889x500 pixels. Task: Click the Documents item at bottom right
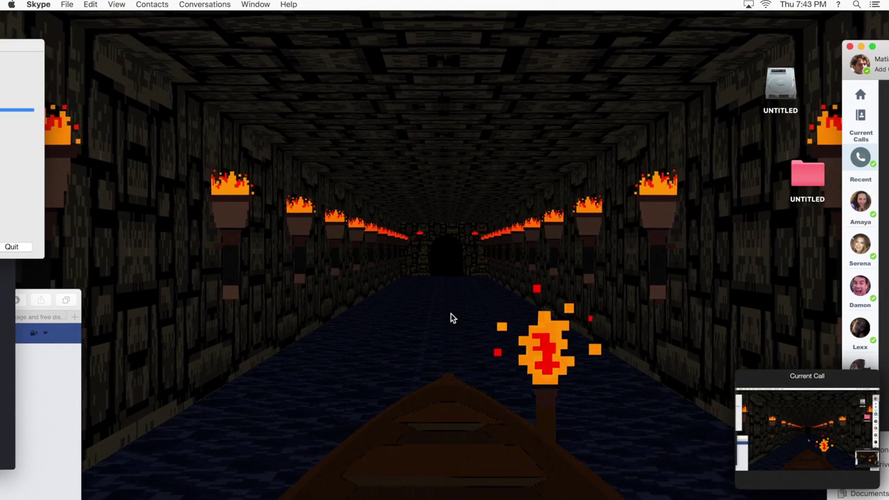tap(864, 494)
